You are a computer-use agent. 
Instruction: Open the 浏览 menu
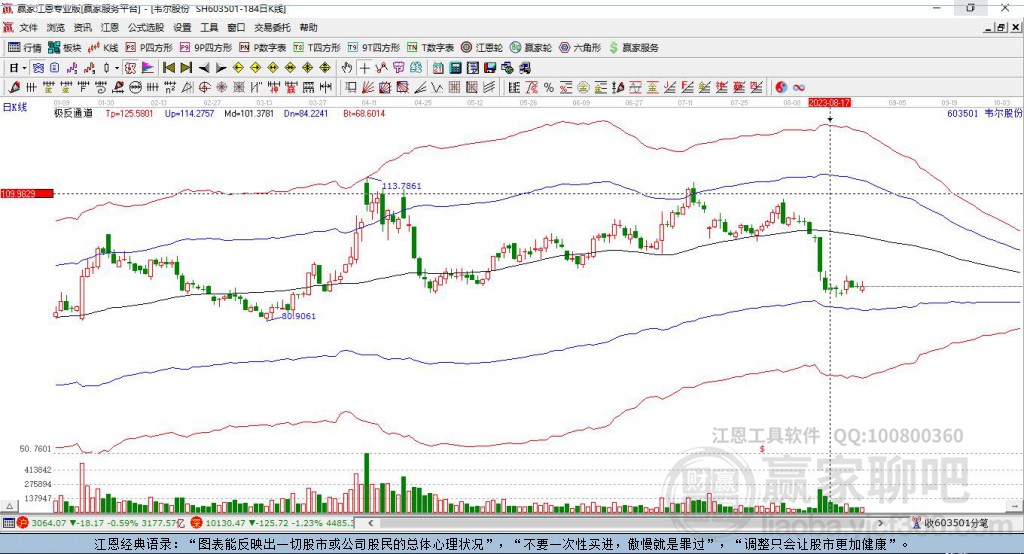(x=56, y=27)
